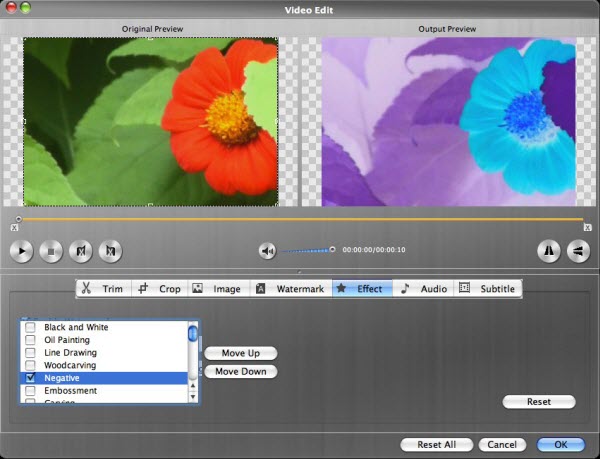Play the video preview

(x=21, y=251)
